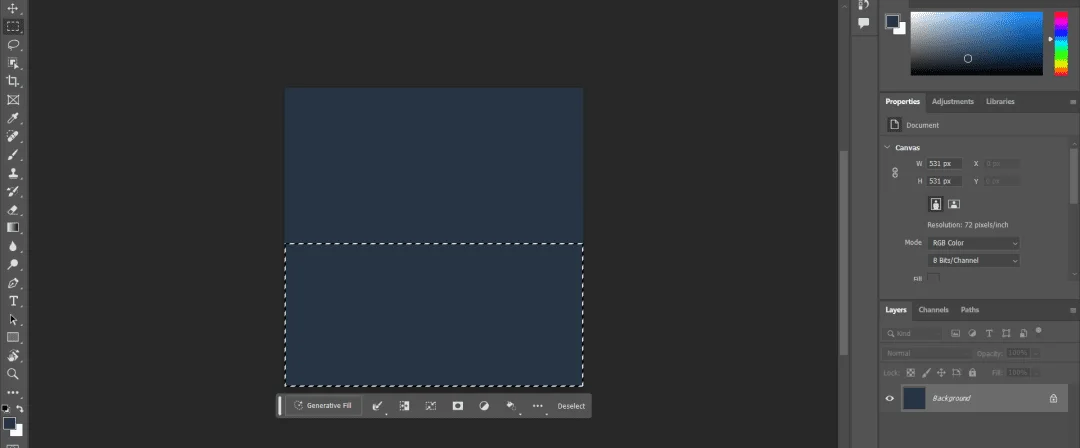This screenshot has height=448, width=1080.
Task: Click Deselect in the contextual bar
Action: (571, 406)
